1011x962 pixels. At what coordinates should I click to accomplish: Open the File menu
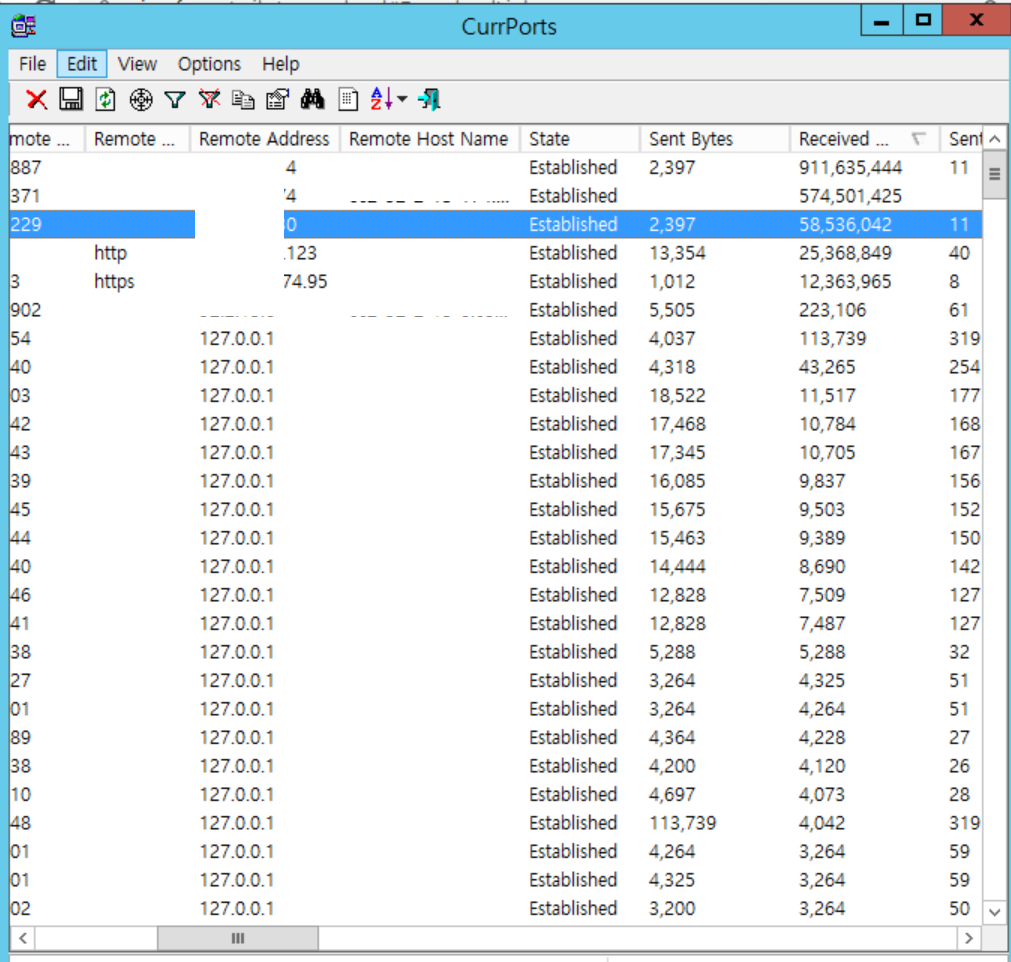point(32,64)
